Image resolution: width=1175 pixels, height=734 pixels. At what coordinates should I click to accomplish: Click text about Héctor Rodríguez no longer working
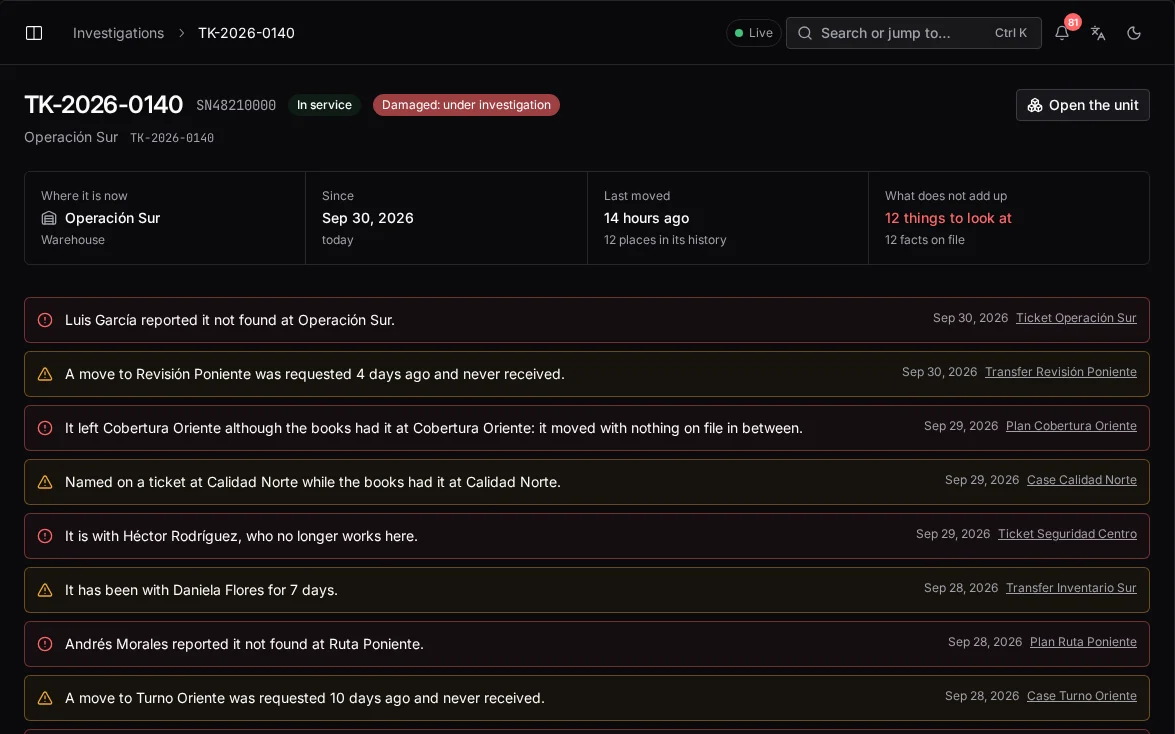click(x=241, y=536)
